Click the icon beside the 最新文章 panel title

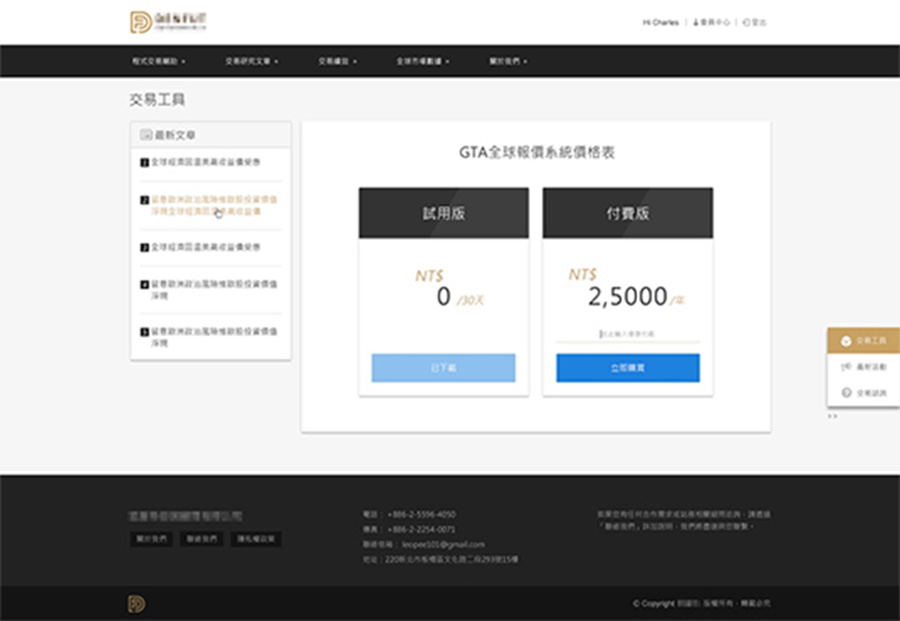[146, 135]
